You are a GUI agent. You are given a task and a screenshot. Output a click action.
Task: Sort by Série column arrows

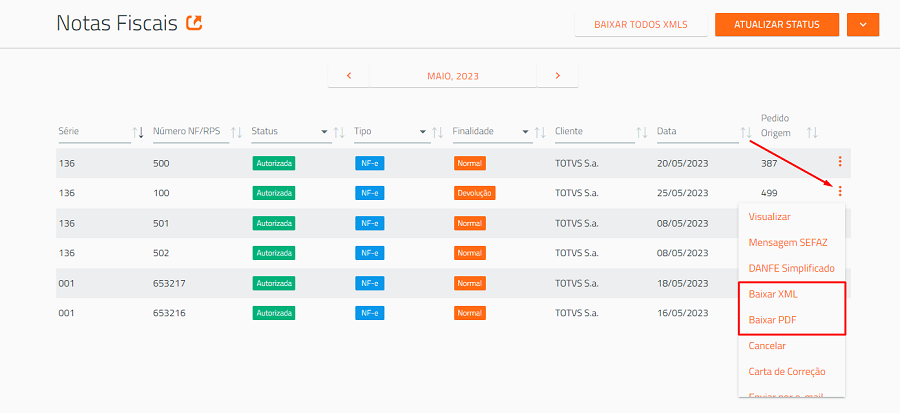coord(138,133)
